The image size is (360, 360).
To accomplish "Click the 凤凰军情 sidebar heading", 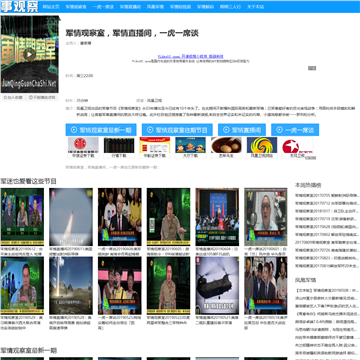I will pyautogui.click(x=306, y=280).
